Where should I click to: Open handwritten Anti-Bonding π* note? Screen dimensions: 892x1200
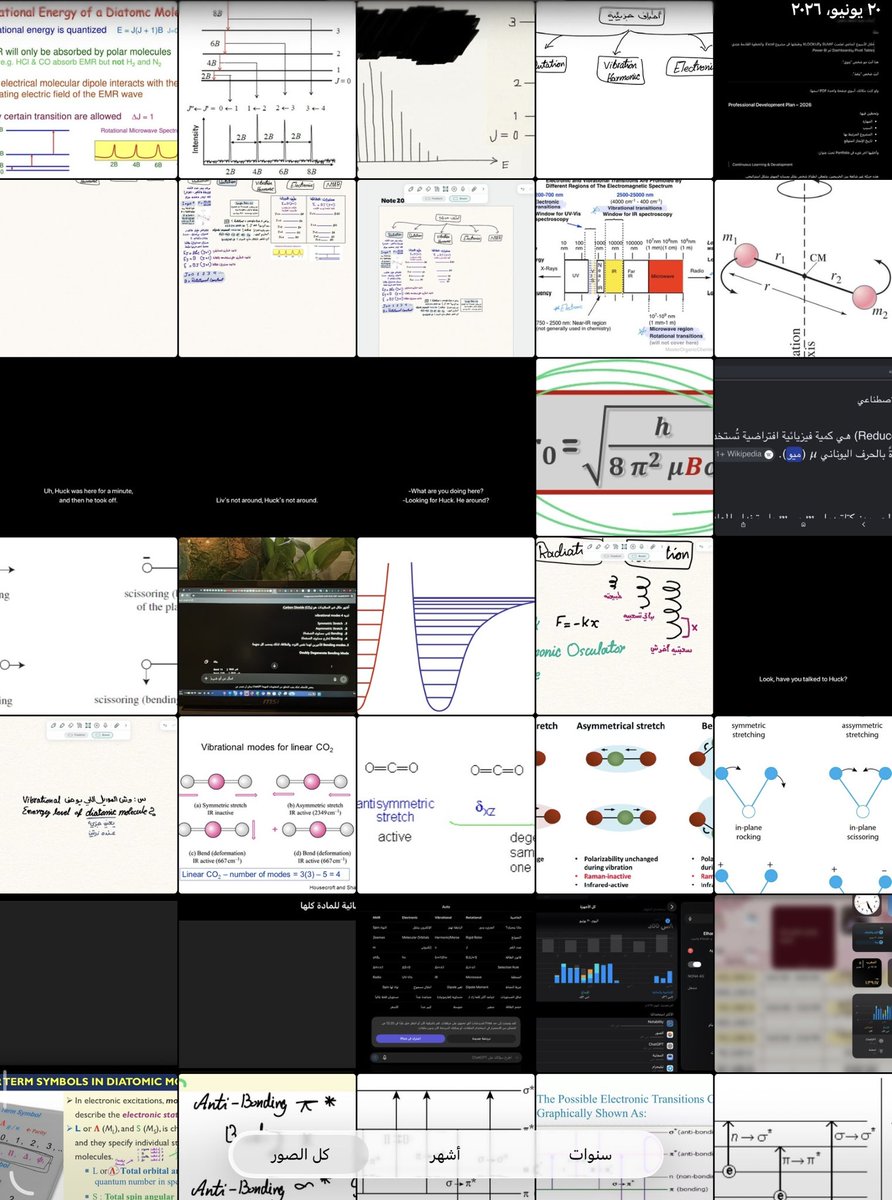[x=267, y=1137]
